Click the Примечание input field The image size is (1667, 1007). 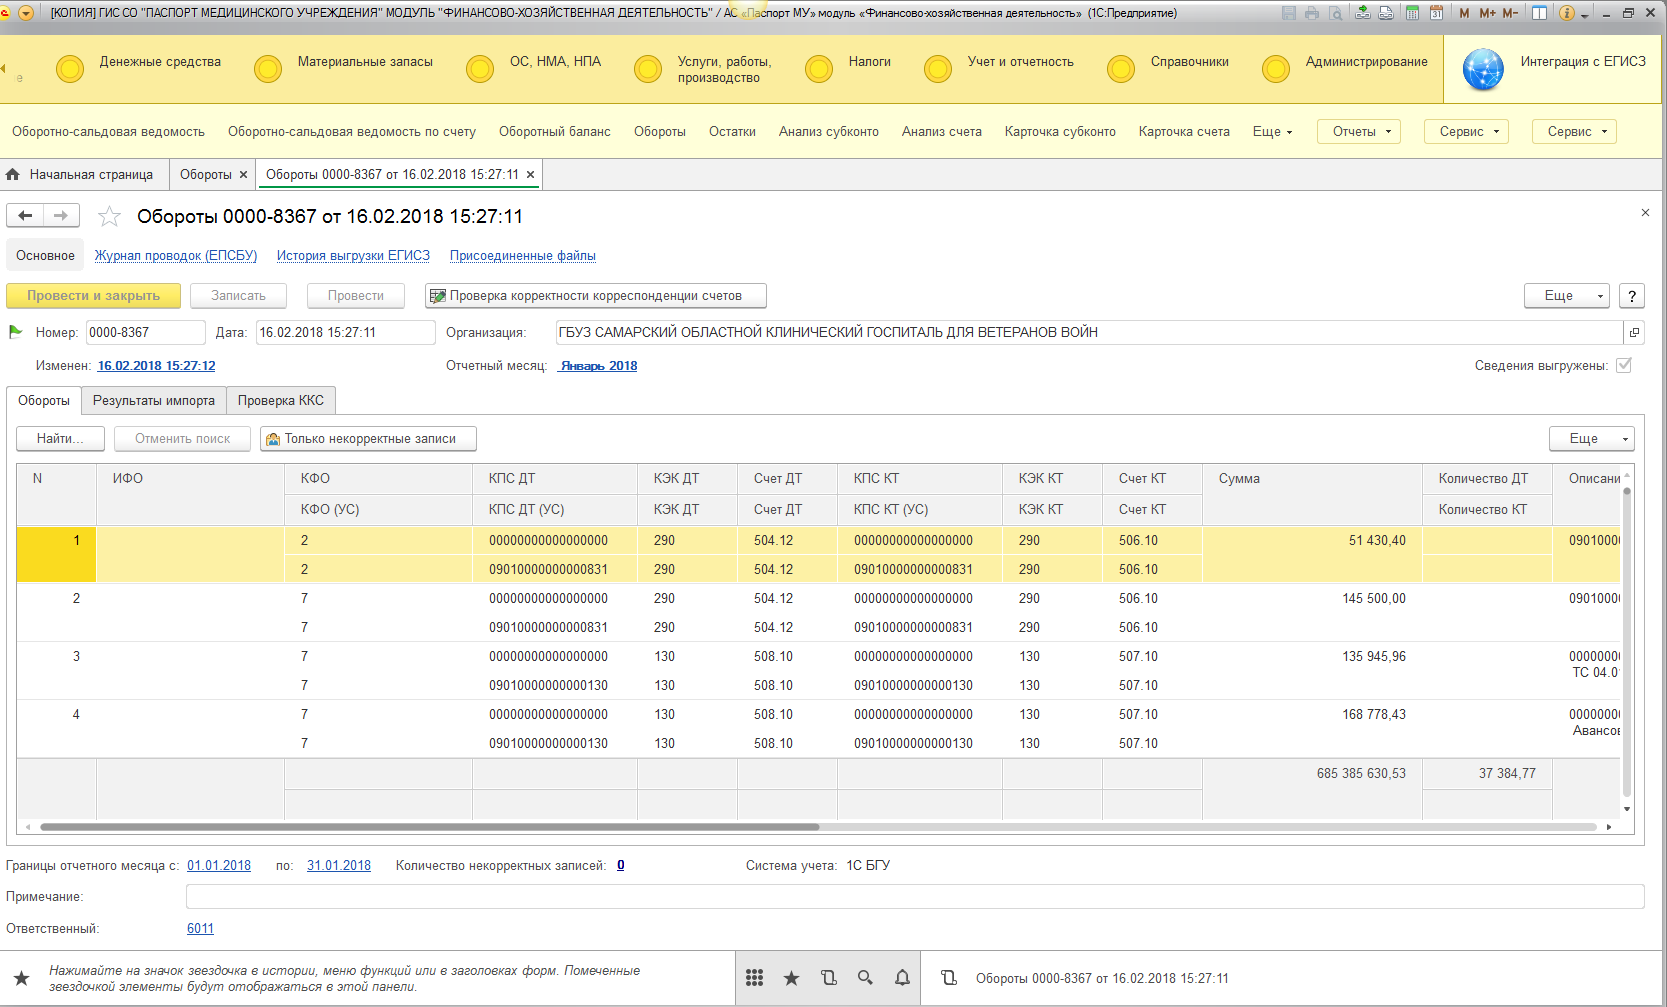pyautogui.click(x=915, y=897)
